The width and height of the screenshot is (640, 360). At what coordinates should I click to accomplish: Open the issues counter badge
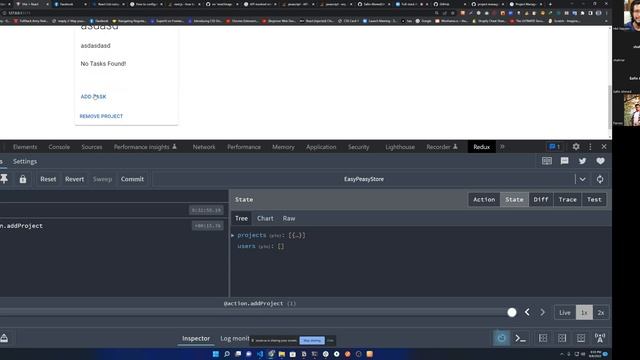[554, 147]
